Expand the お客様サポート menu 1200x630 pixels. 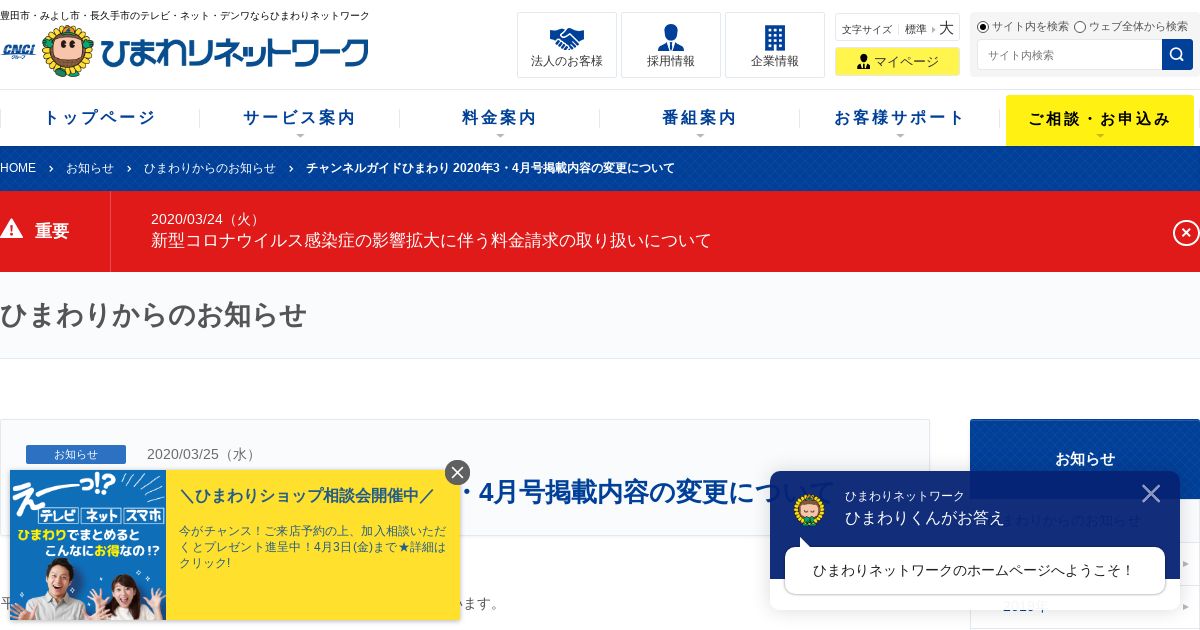coord(900,118)
